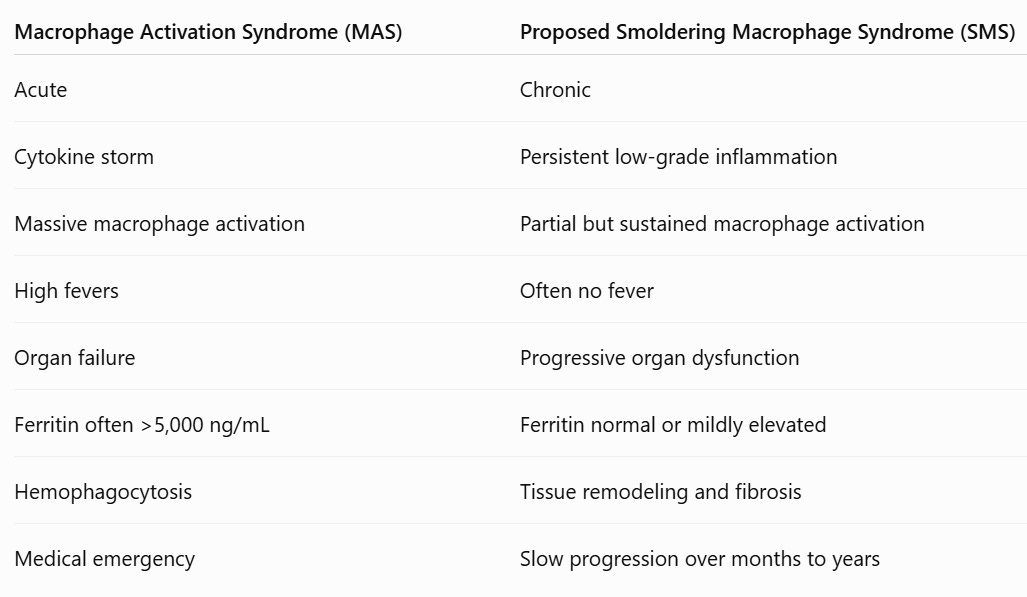This screenshot has width=1027, height=597.
Task: Click the Medical emergency cell
Action: [105, 559]
